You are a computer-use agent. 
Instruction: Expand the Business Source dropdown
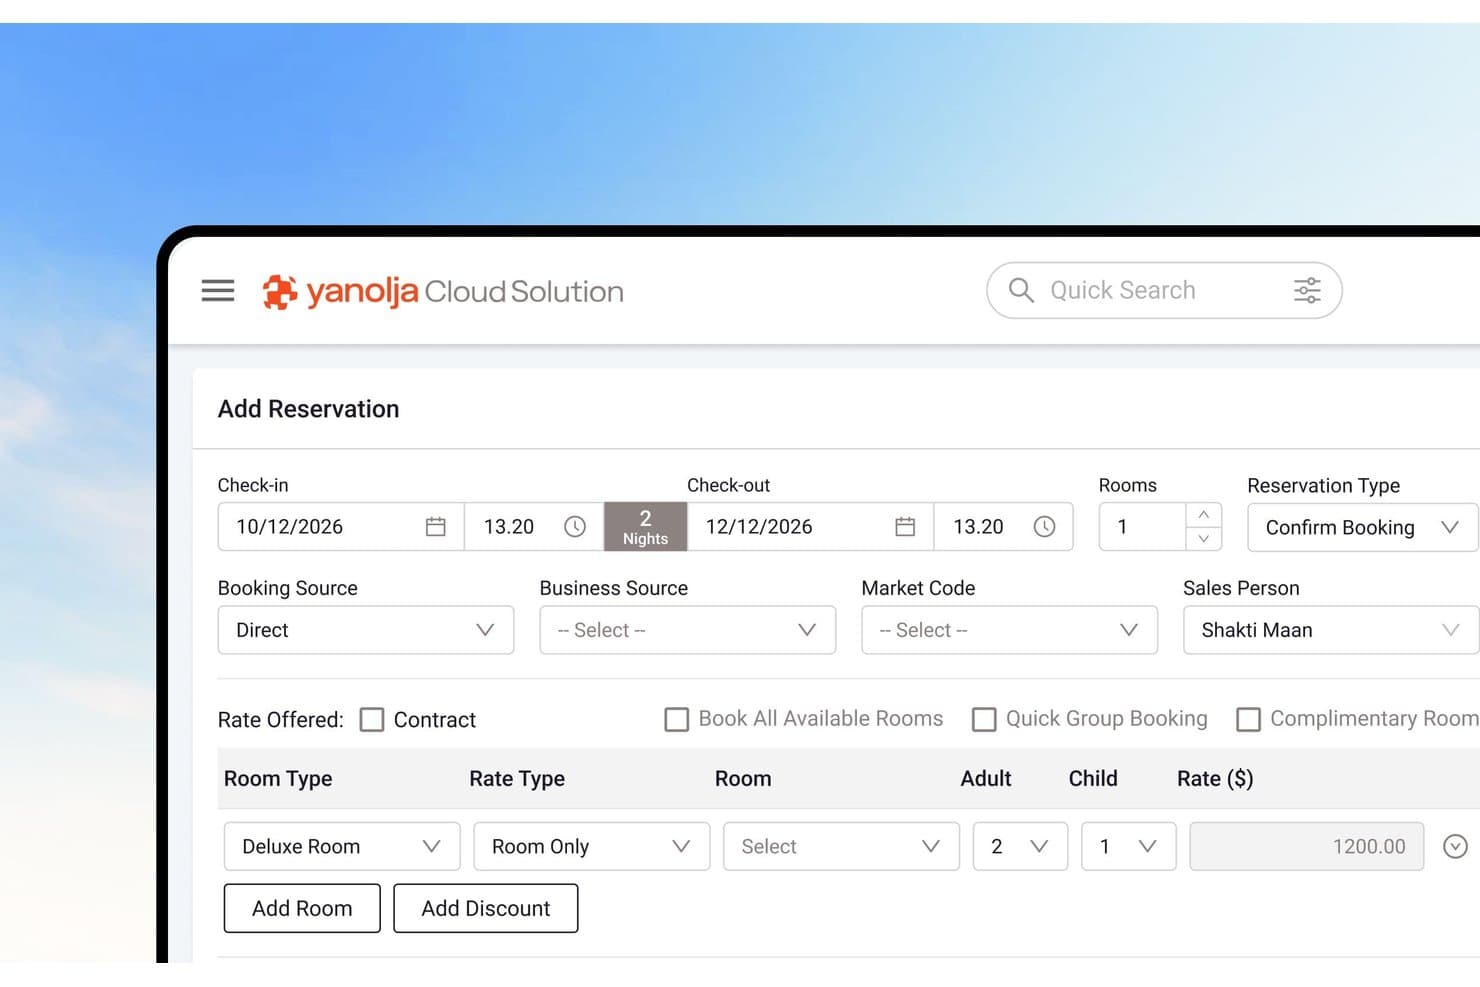pos(688,630)
